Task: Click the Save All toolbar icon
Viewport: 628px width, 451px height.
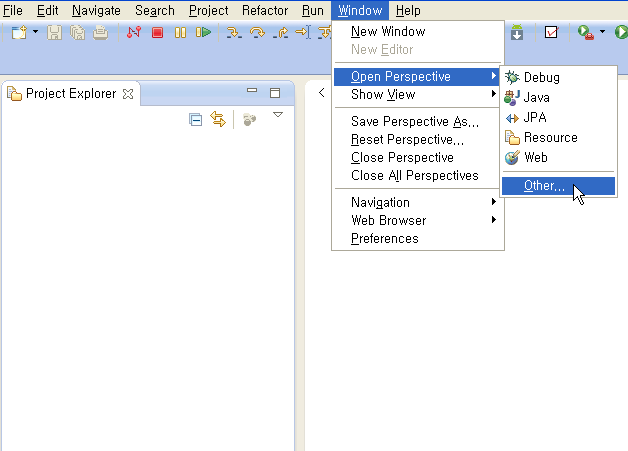Action: 78,32
